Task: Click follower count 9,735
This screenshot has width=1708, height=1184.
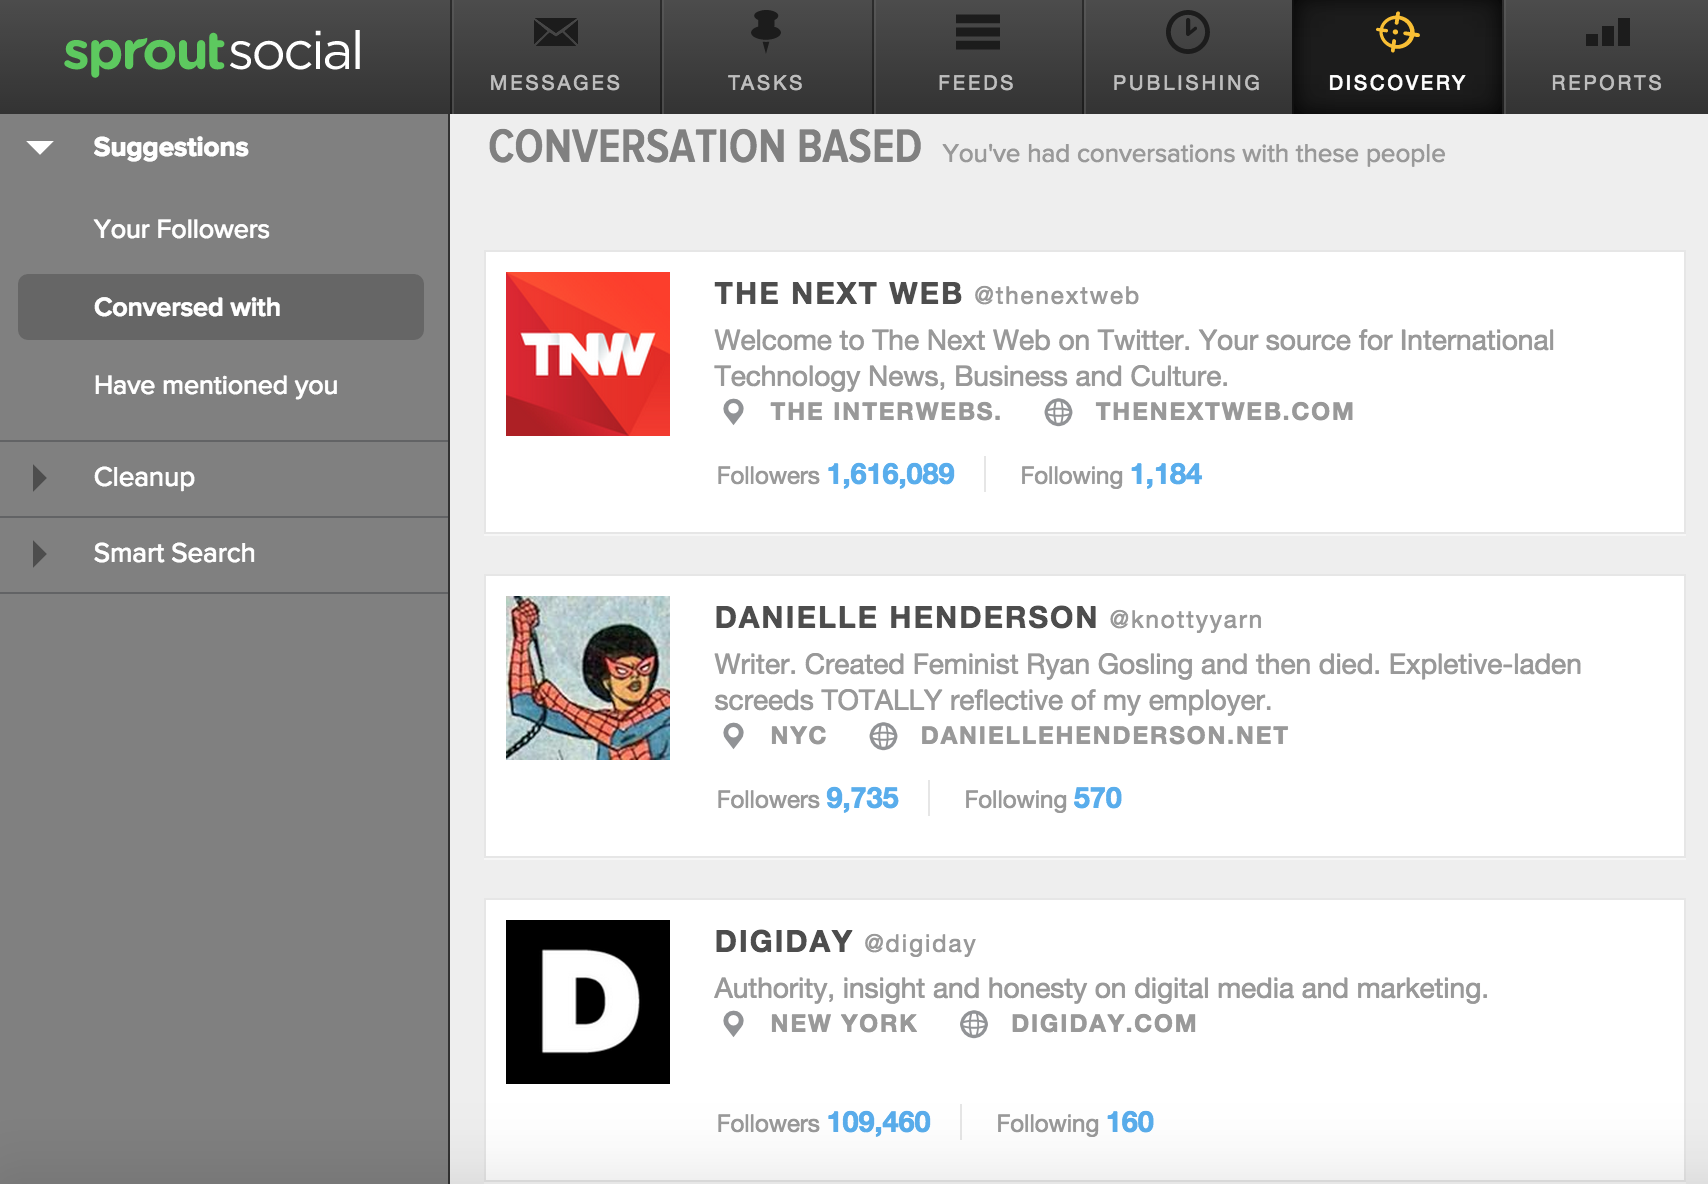Action: [862, 798]
